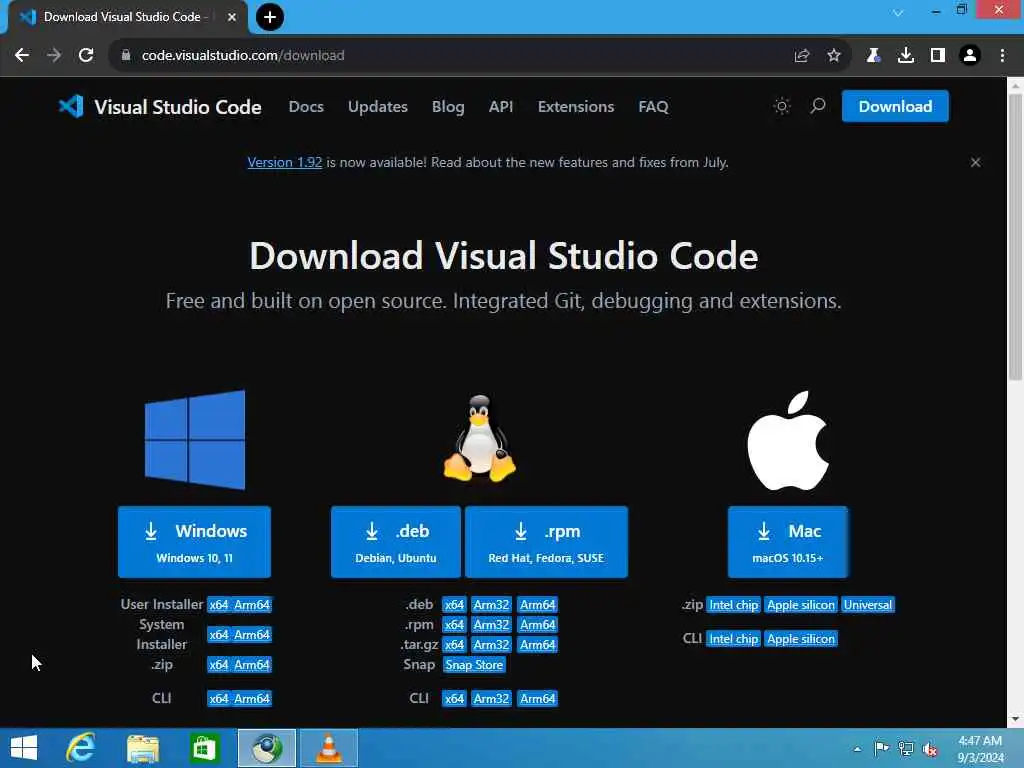The height and width of the screenshot is (768, 1024).
Task: Click the Windows logo image
Action: (195, 440)
